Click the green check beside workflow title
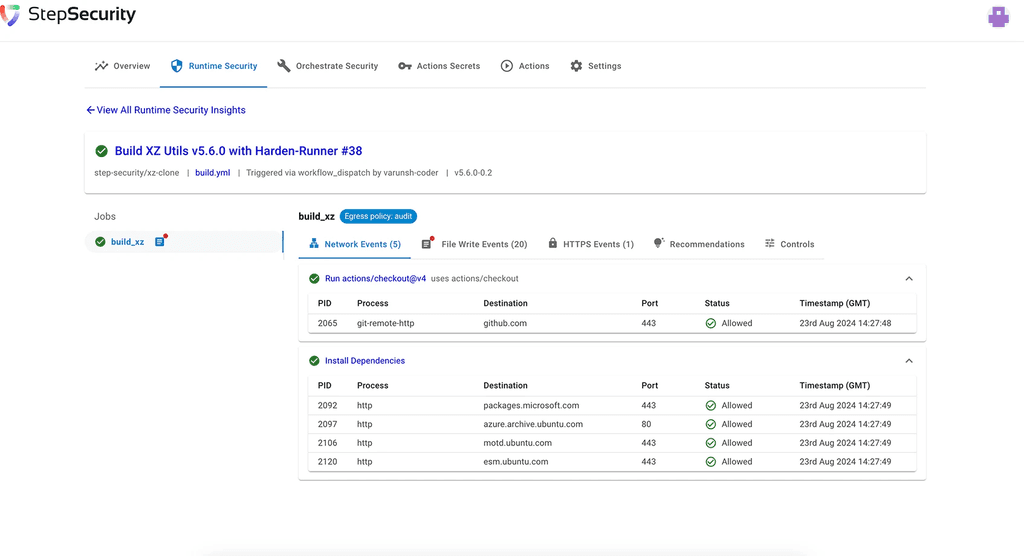 (101, 151)
